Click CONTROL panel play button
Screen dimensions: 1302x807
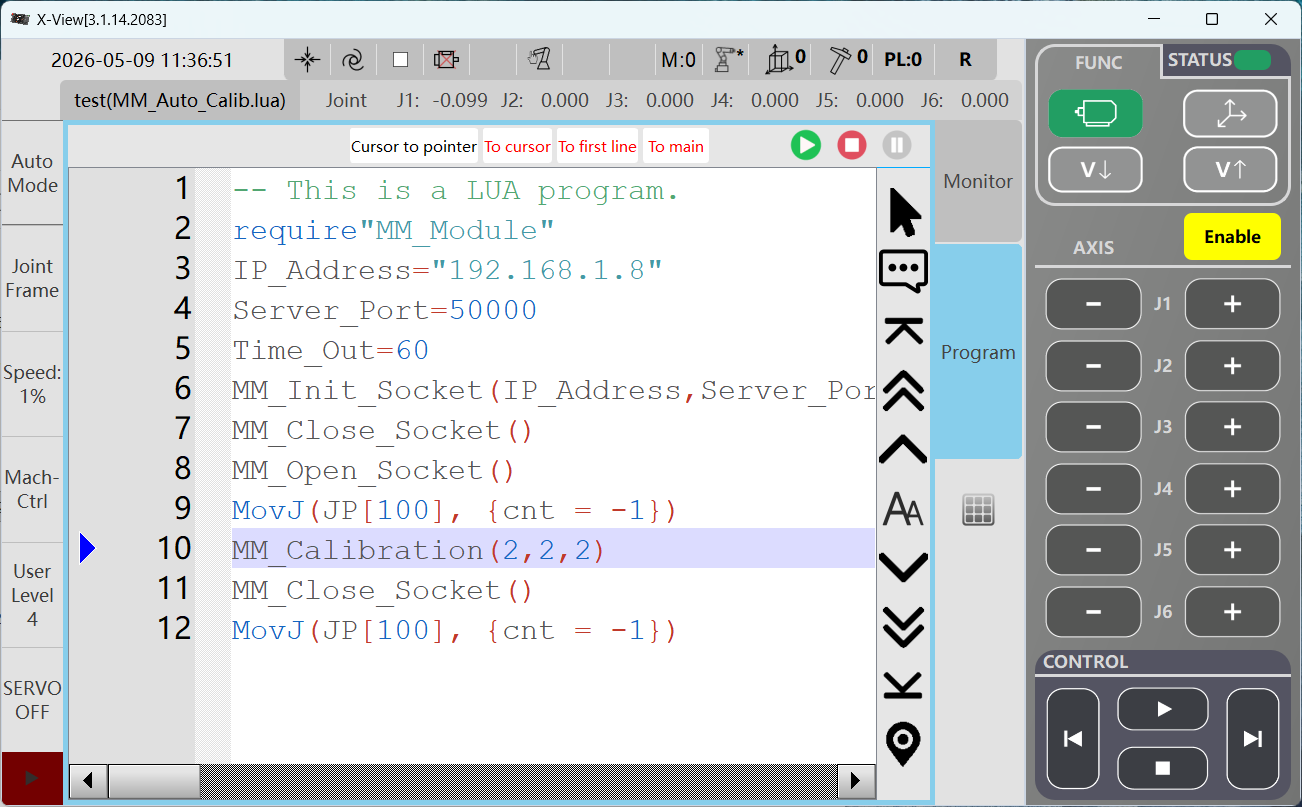(1163, 709)
